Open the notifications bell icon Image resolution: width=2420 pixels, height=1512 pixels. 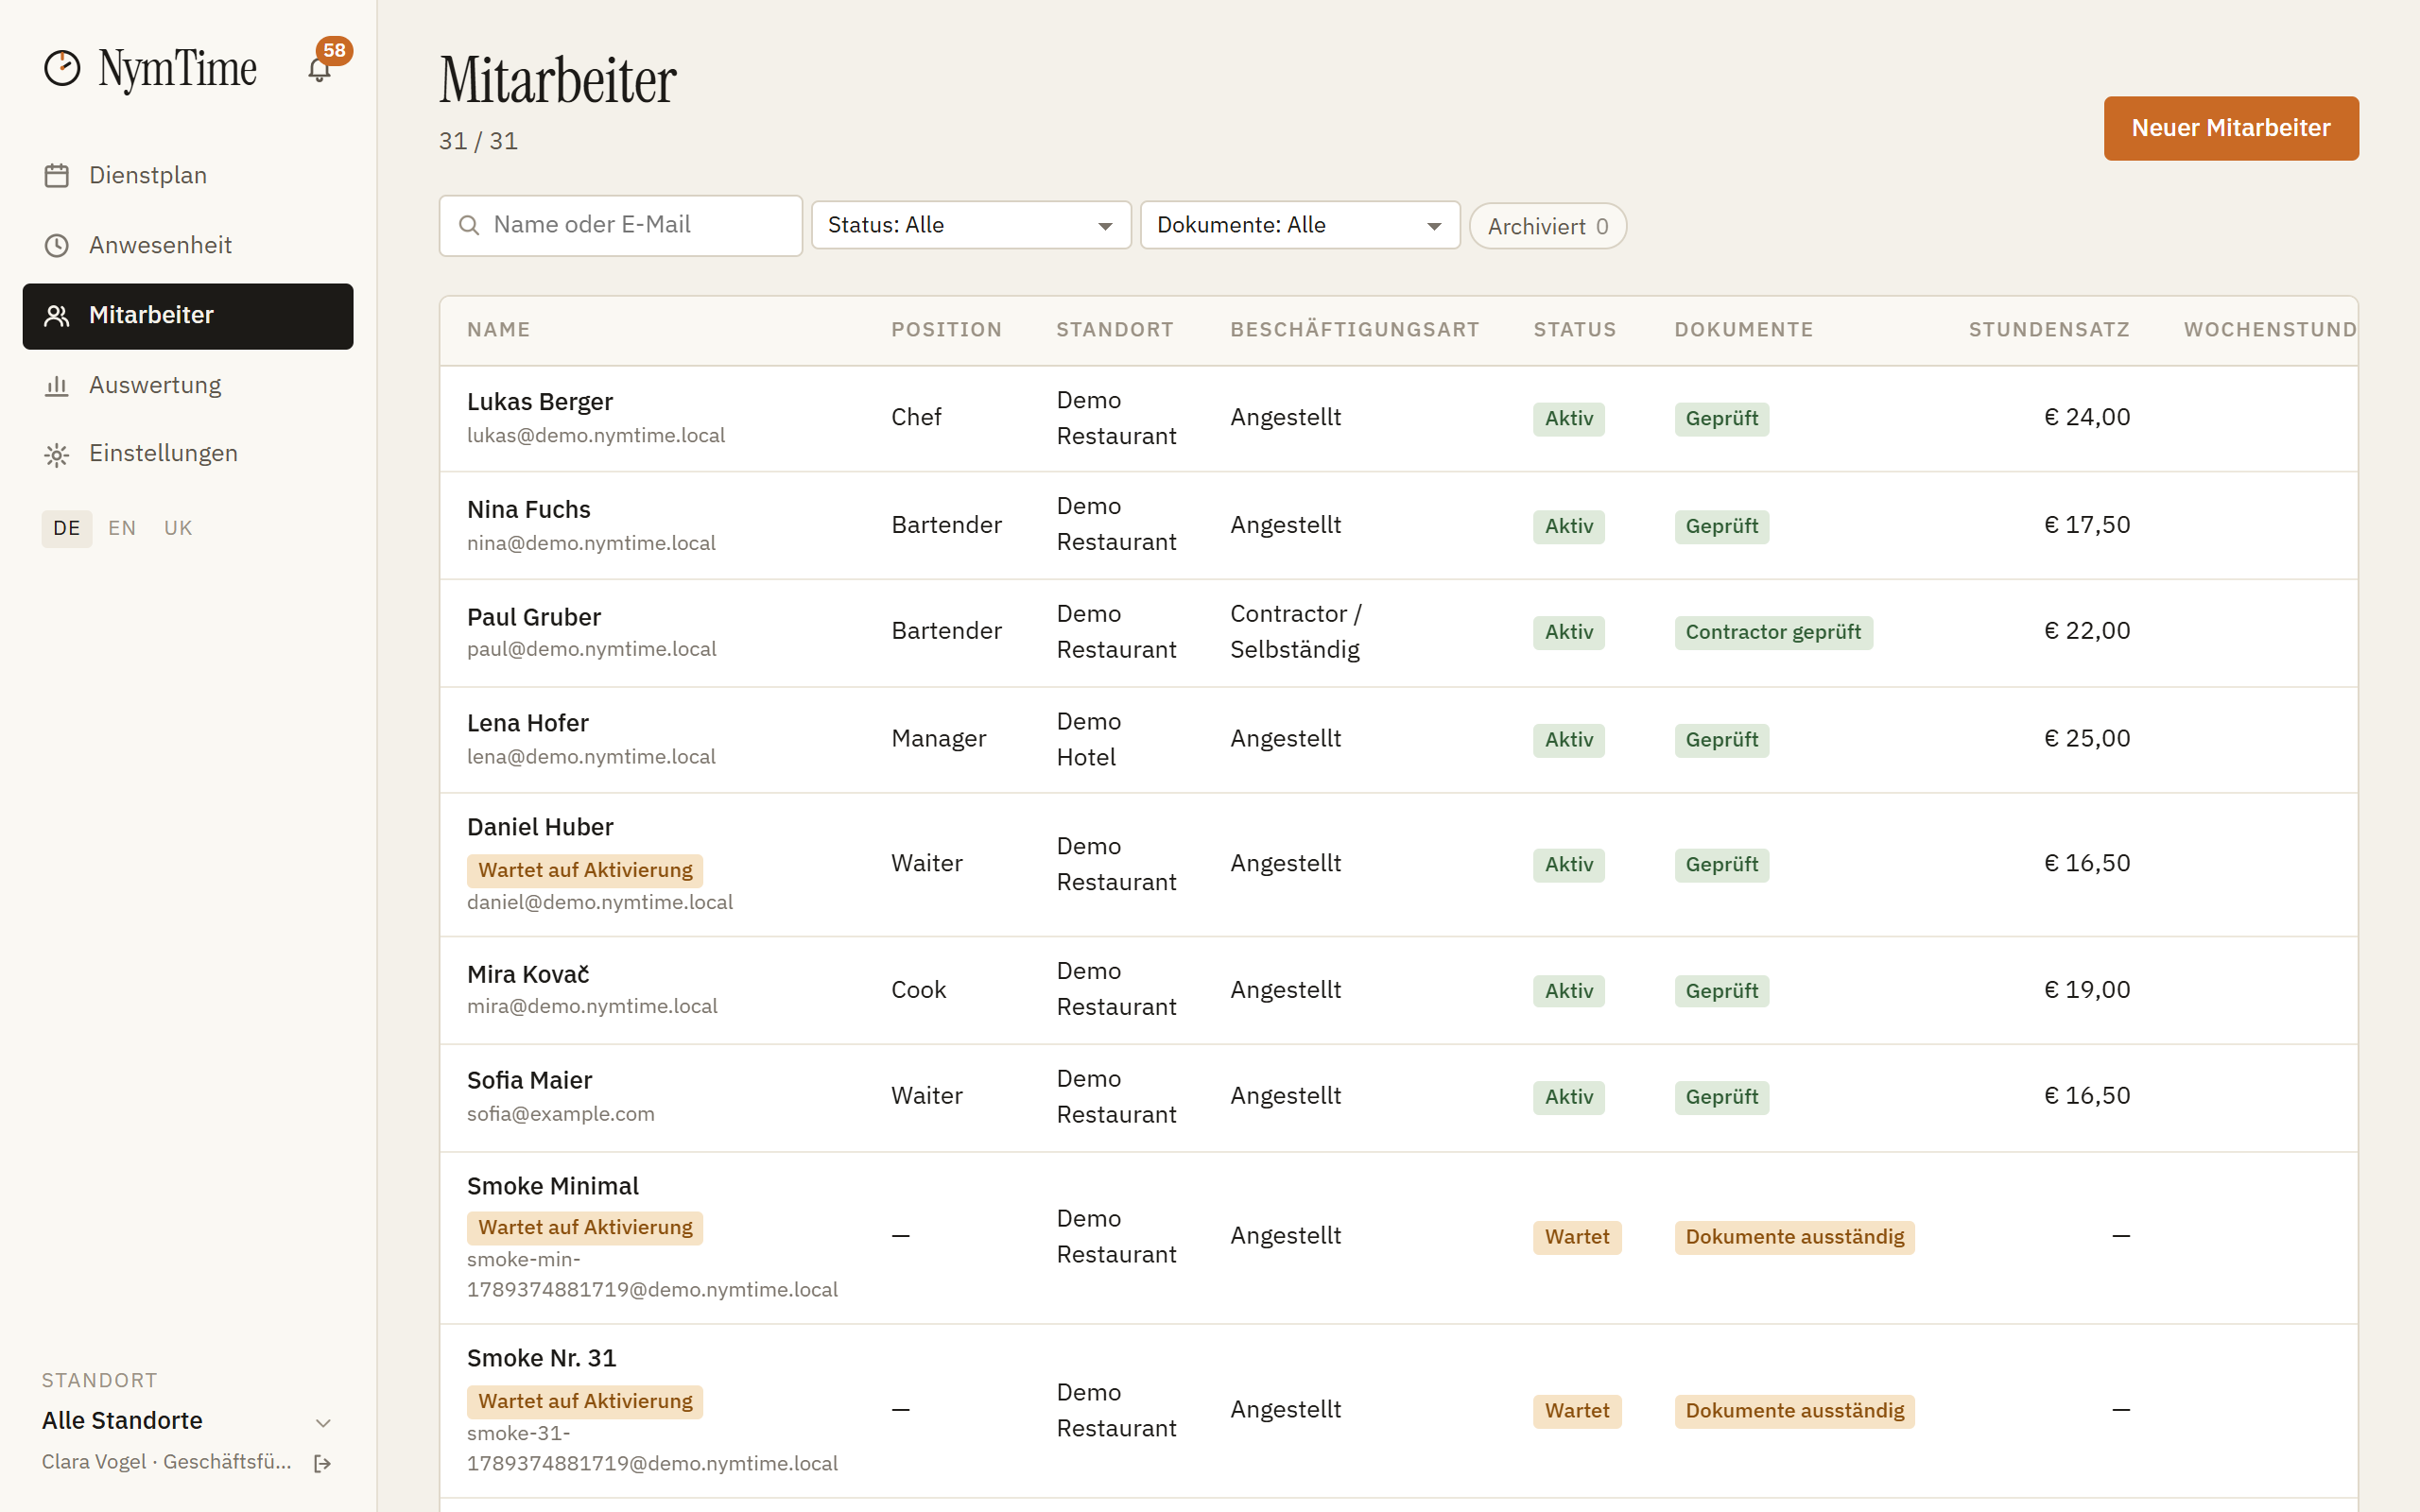[x=319, y=70]
